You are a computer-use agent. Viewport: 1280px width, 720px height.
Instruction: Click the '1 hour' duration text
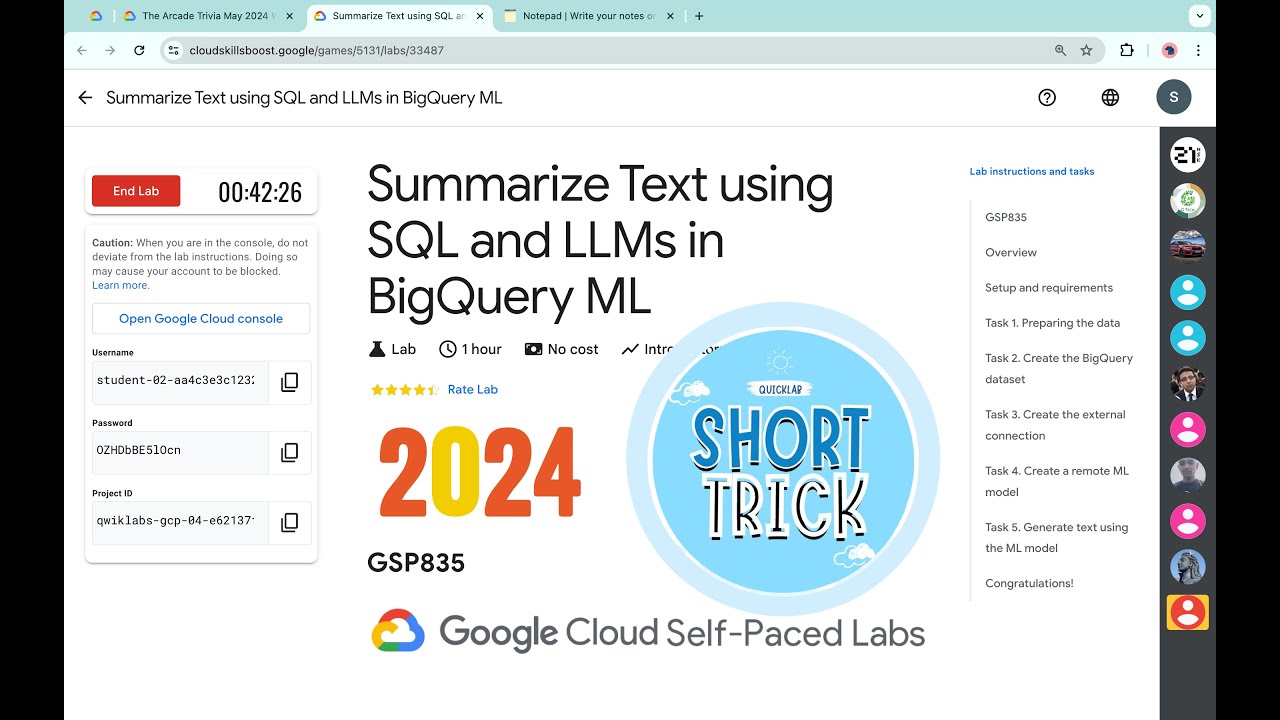tap(482, 349)
